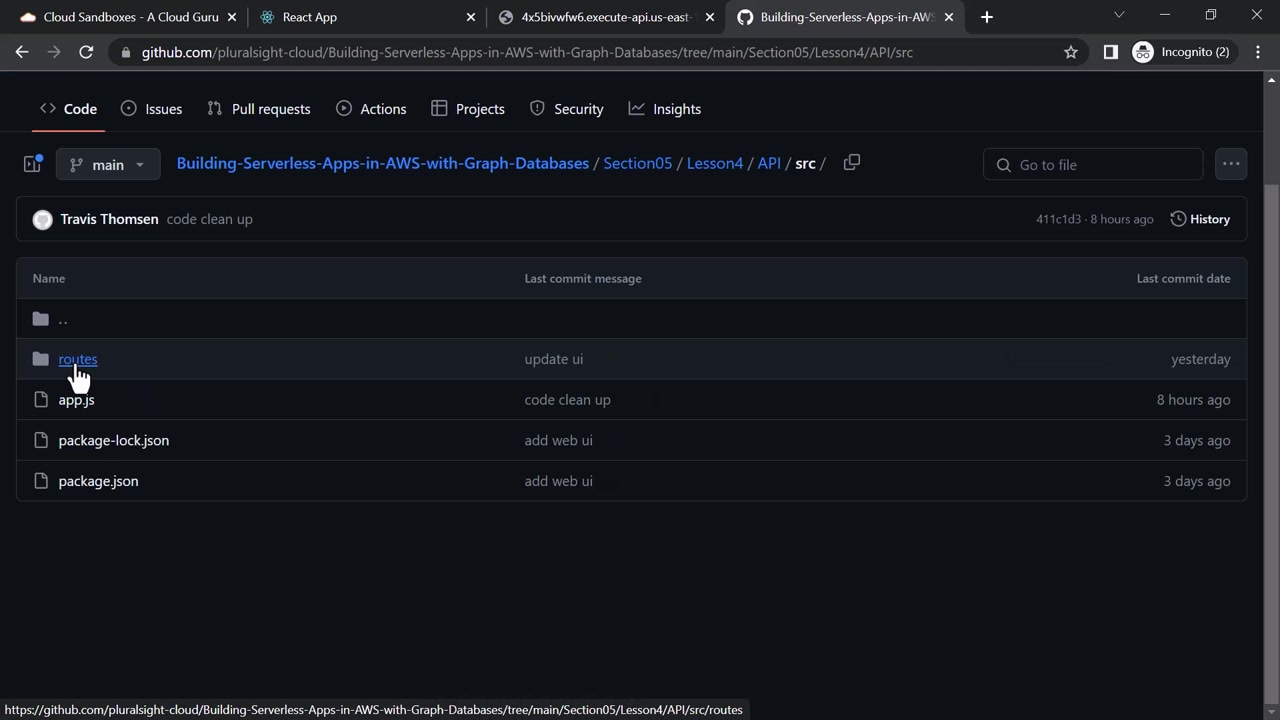Viewport: 1280px width, 720px height.
Task: Switch to the Issues tab
Action: pyautogui.click(x=151, y=109)
